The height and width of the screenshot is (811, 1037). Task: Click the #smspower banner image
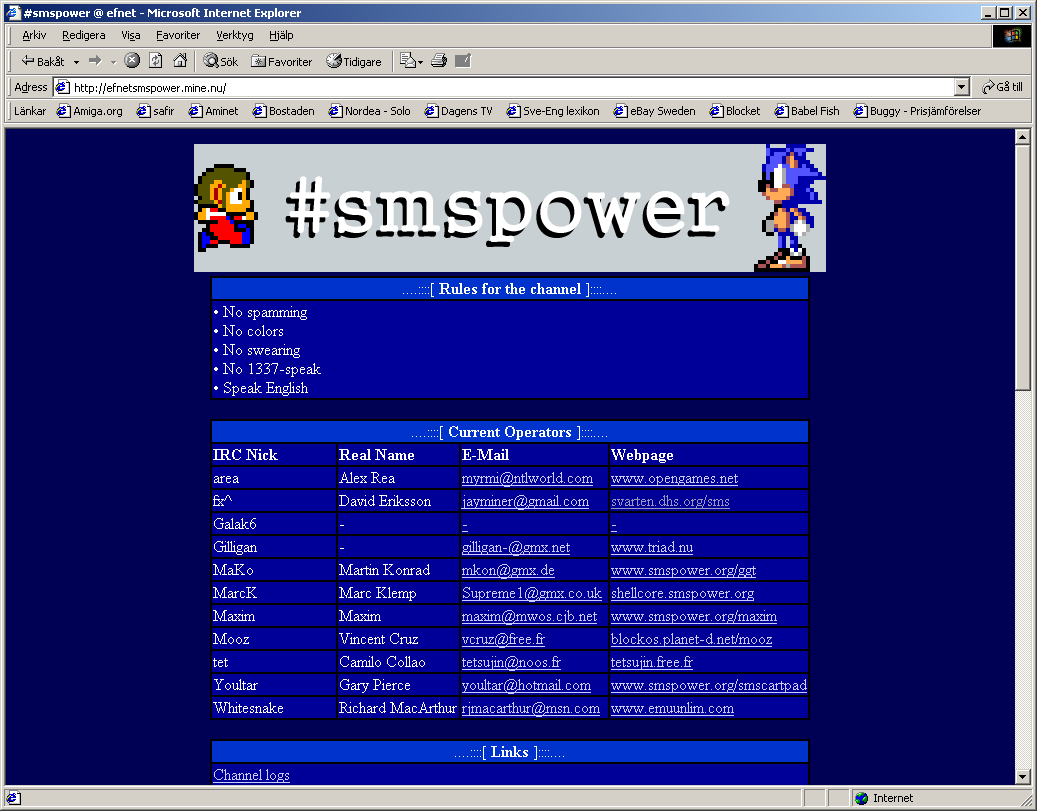[x=509, y=208]
